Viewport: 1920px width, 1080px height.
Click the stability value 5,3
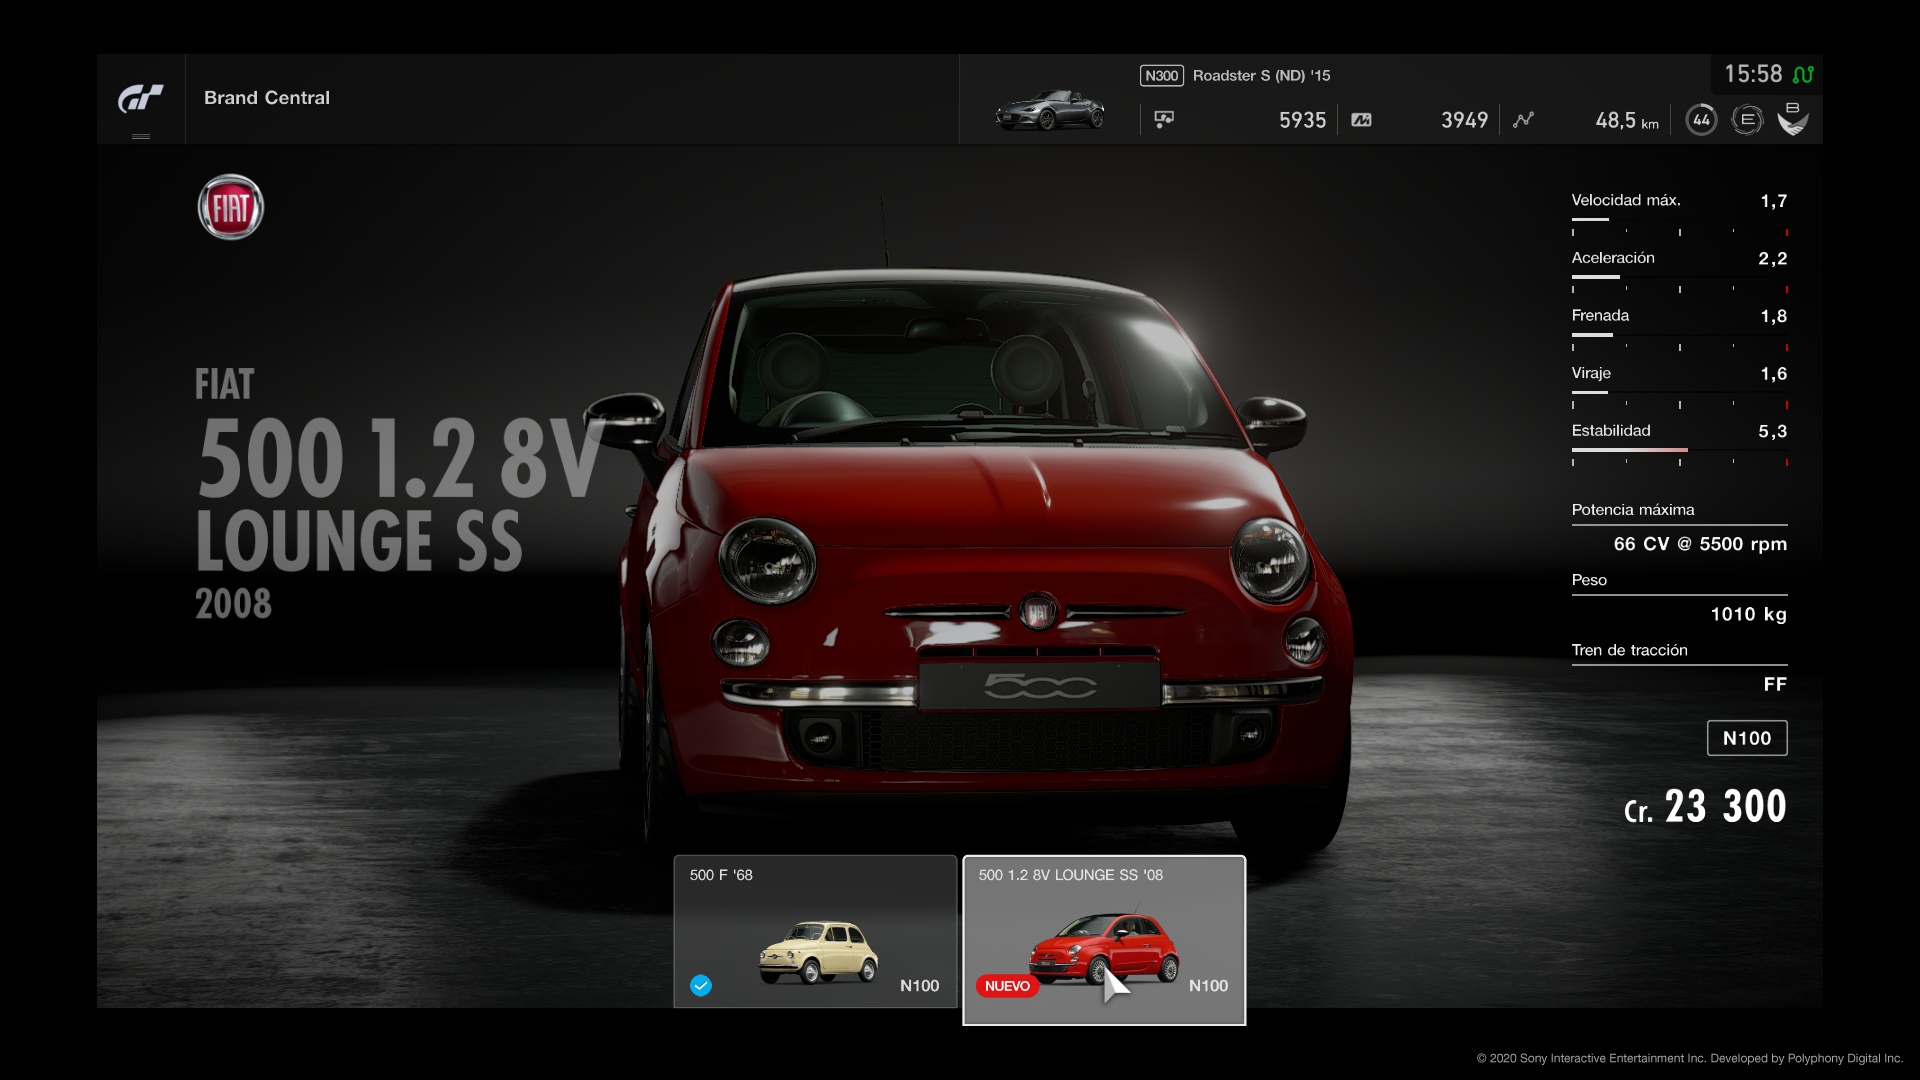pyautogui.click(x=1772, y=431)
